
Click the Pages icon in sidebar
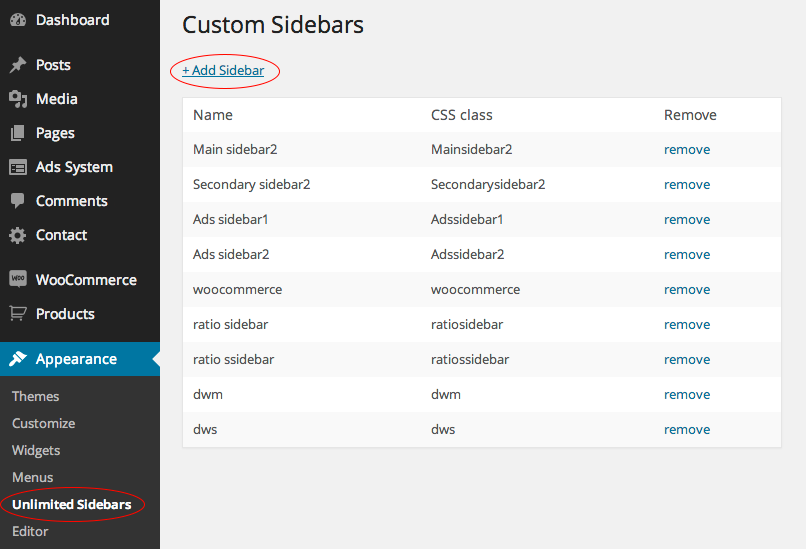[x=18, y=133]
